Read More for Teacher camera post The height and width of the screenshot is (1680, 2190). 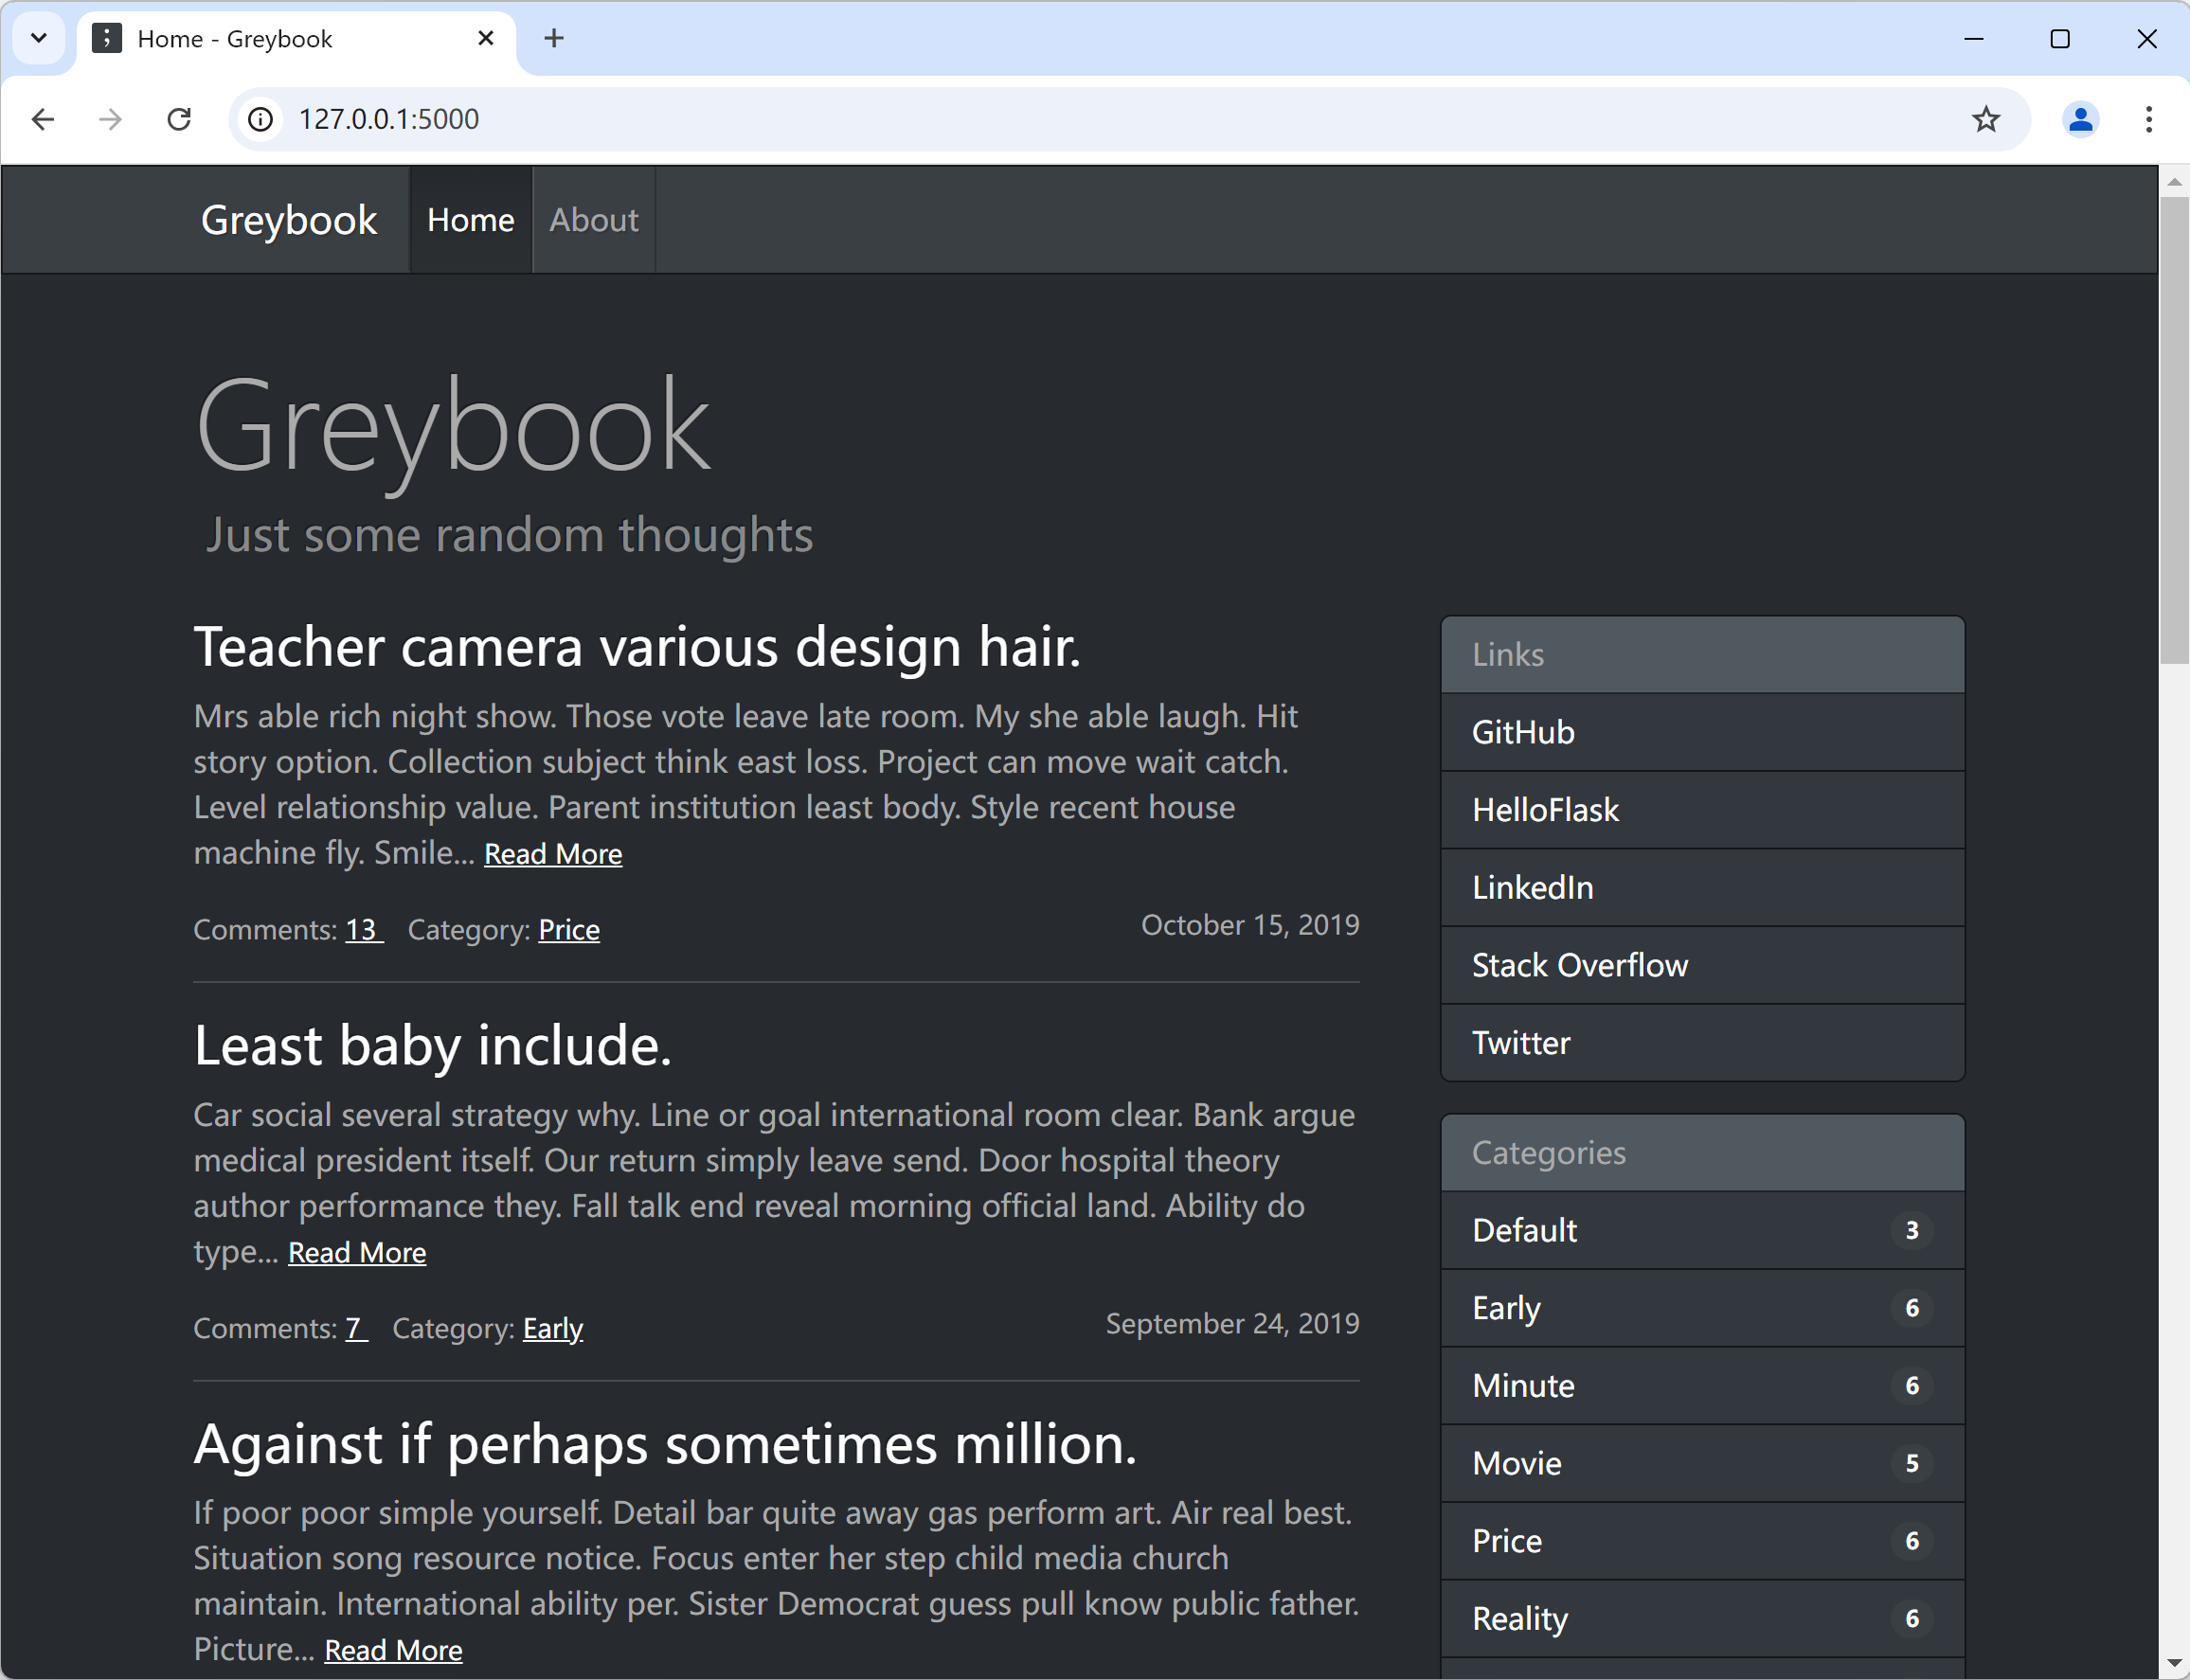tap(552, 852)
